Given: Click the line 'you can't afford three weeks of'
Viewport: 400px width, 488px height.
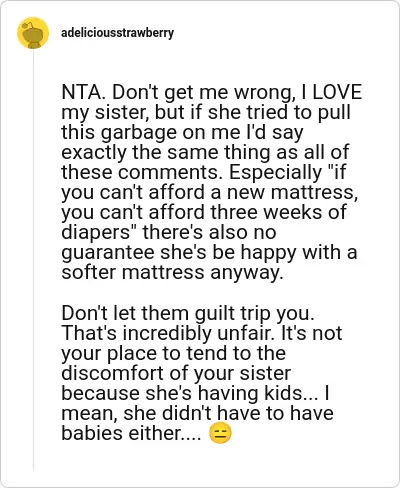Looking at the screenshot, I should 204,212.
